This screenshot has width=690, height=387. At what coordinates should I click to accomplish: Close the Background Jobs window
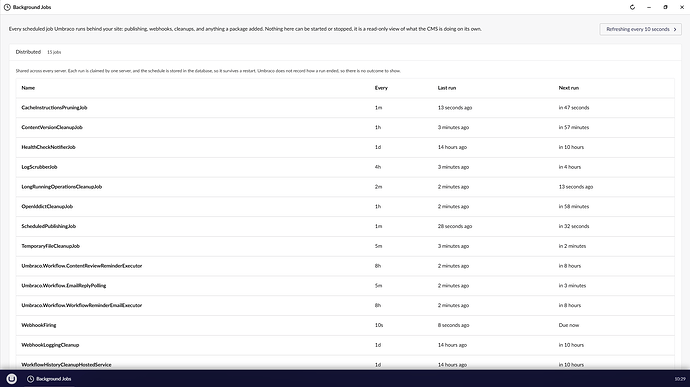click(x=682, y=7)
